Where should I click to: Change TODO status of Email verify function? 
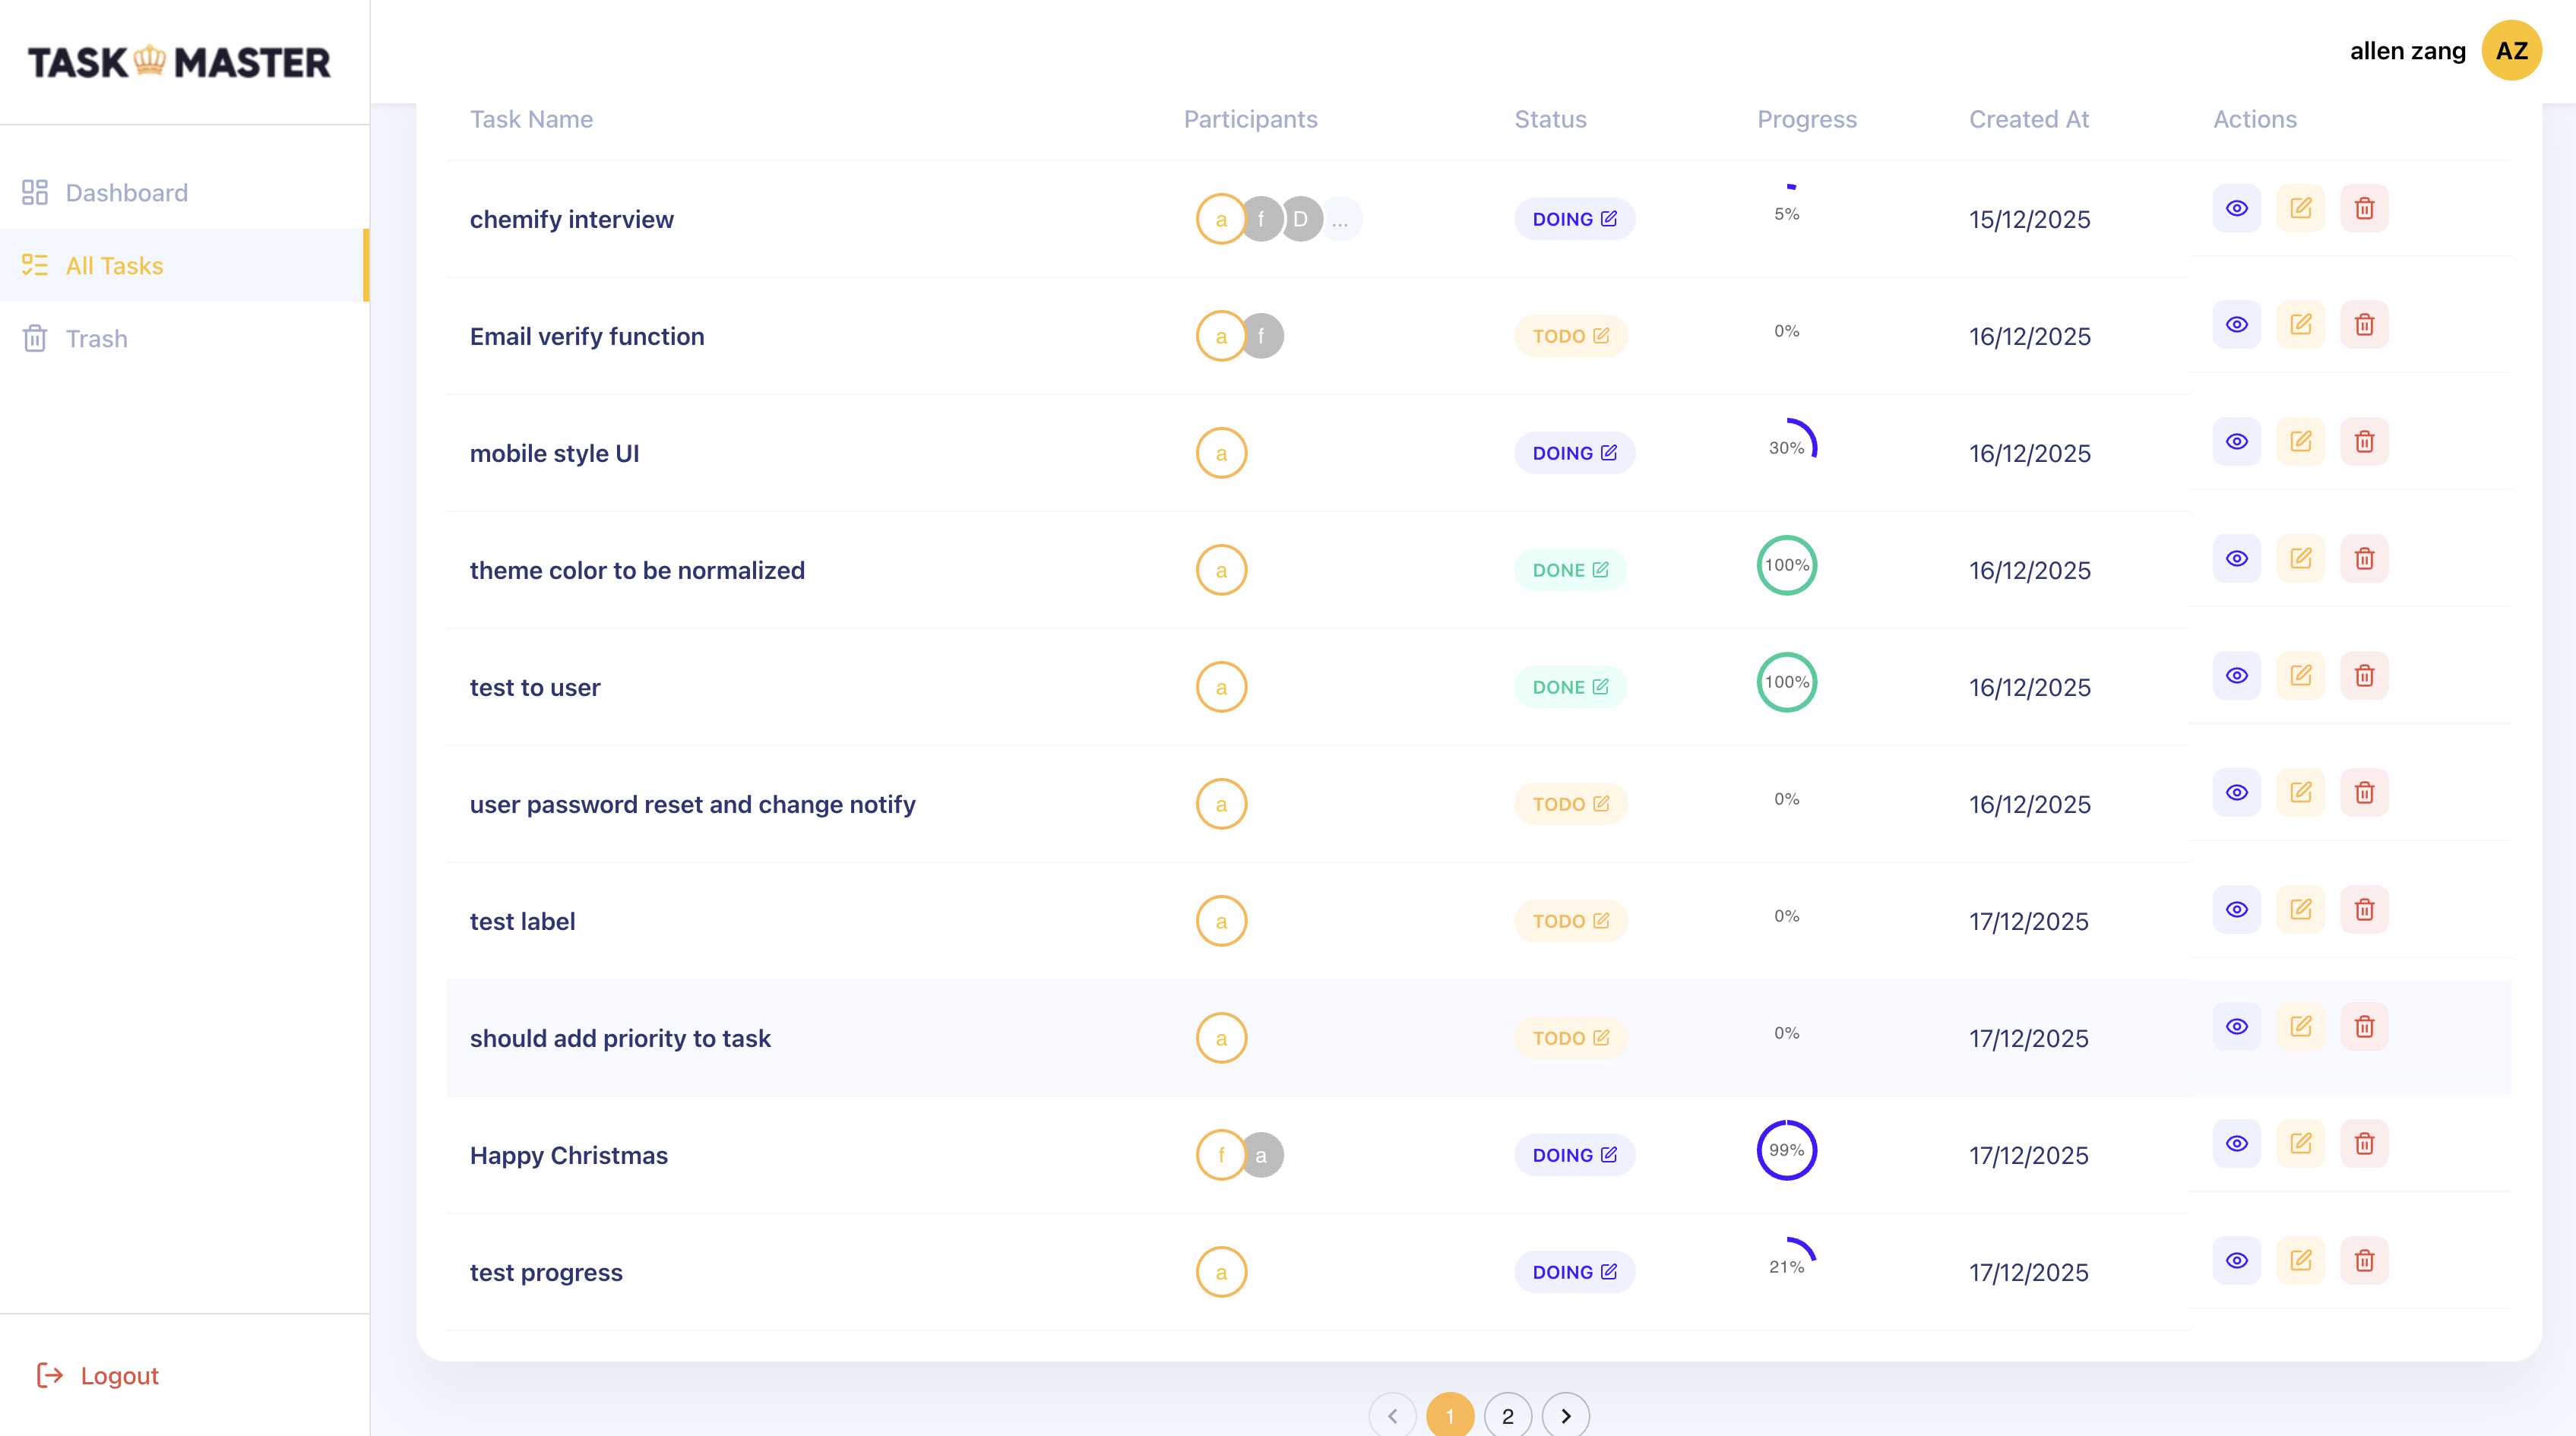pyautogui.click(x=1570, y=336)
